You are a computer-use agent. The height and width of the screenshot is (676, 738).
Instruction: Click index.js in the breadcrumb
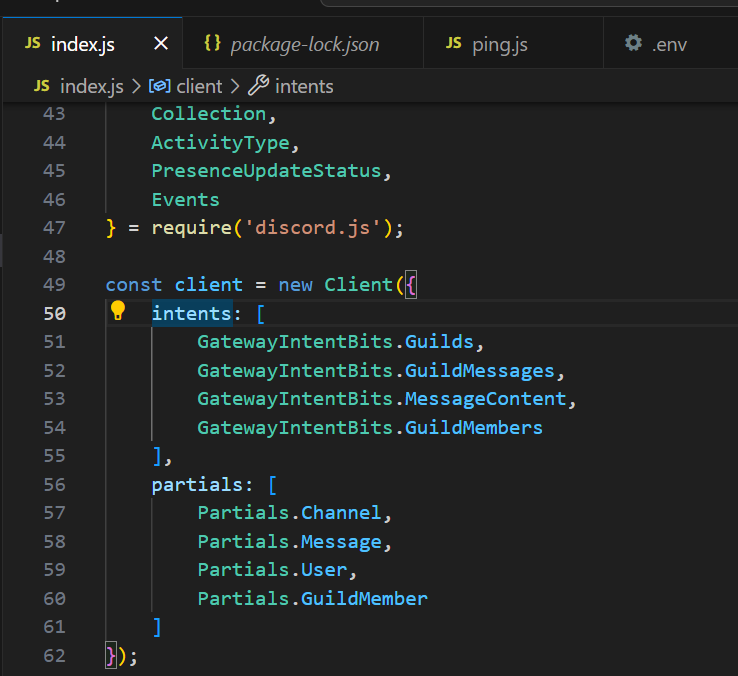click(92, 87)
